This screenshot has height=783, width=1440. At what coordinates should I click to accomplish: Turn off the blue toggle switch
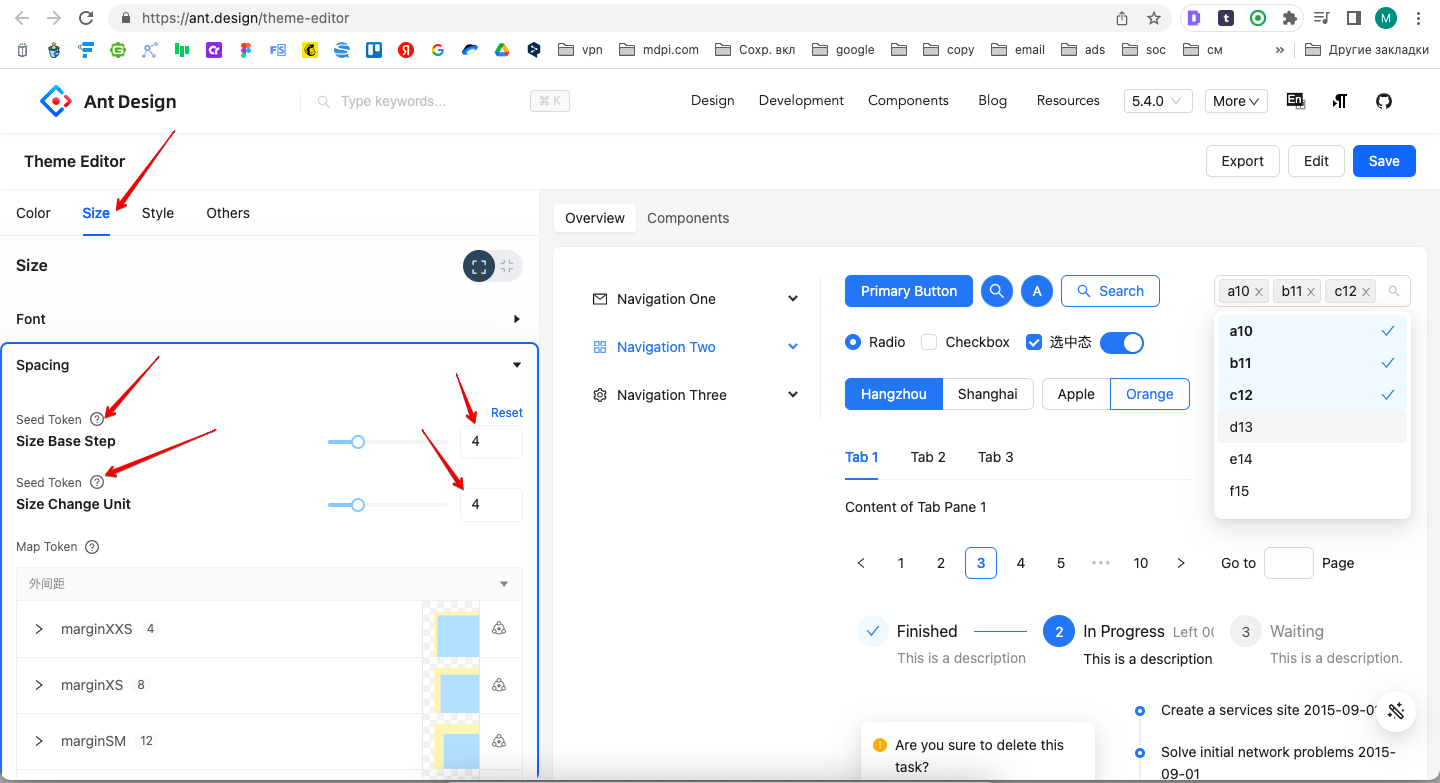pos(1121,343)
